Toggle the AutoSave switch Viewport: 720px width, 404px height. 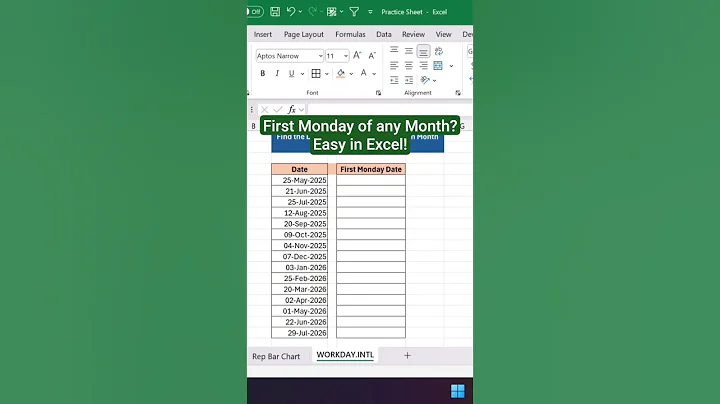255,12
